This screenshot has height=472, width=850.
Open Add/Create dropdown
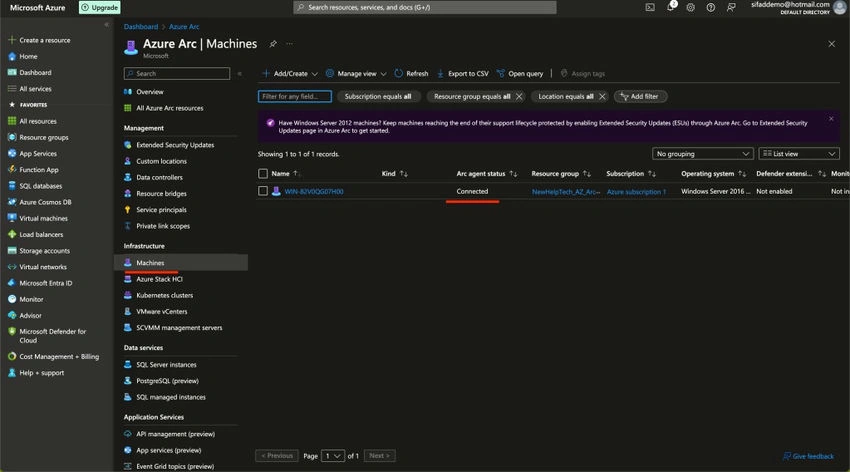[x=290, y=74]
